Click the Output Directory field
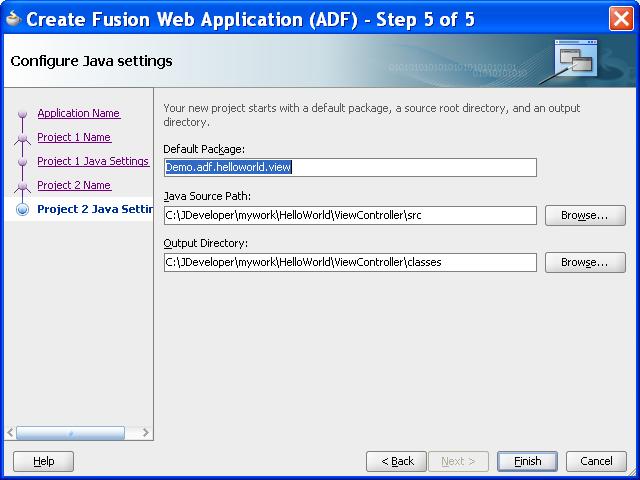 (x=350, y=262)
